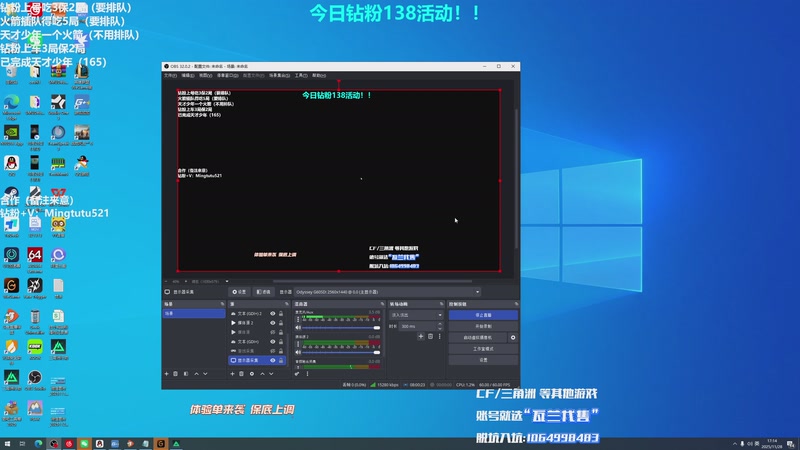
Task: Move scene up with arrow icon
Action: pos(196,374)
